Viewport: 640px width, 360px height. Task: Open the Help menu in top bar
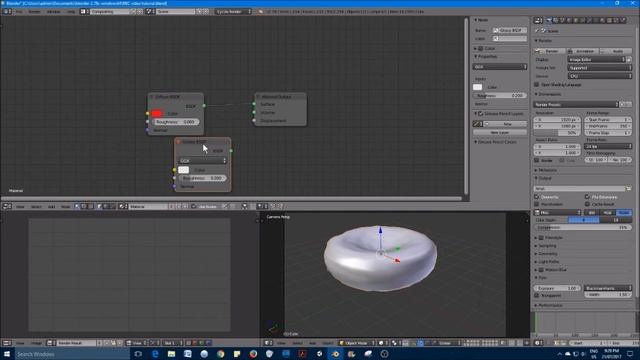point(71,11)
